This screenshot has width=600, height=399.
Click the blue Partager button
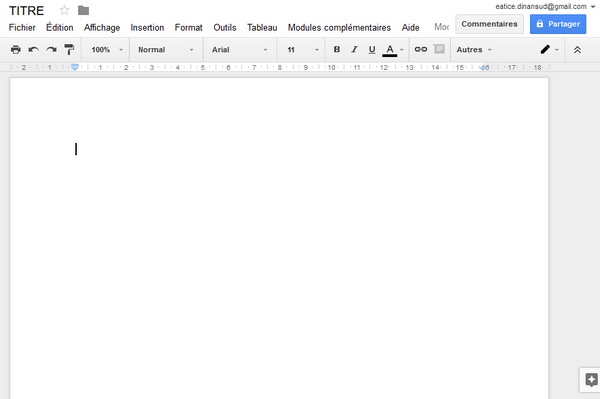click(x=558, y=24)
